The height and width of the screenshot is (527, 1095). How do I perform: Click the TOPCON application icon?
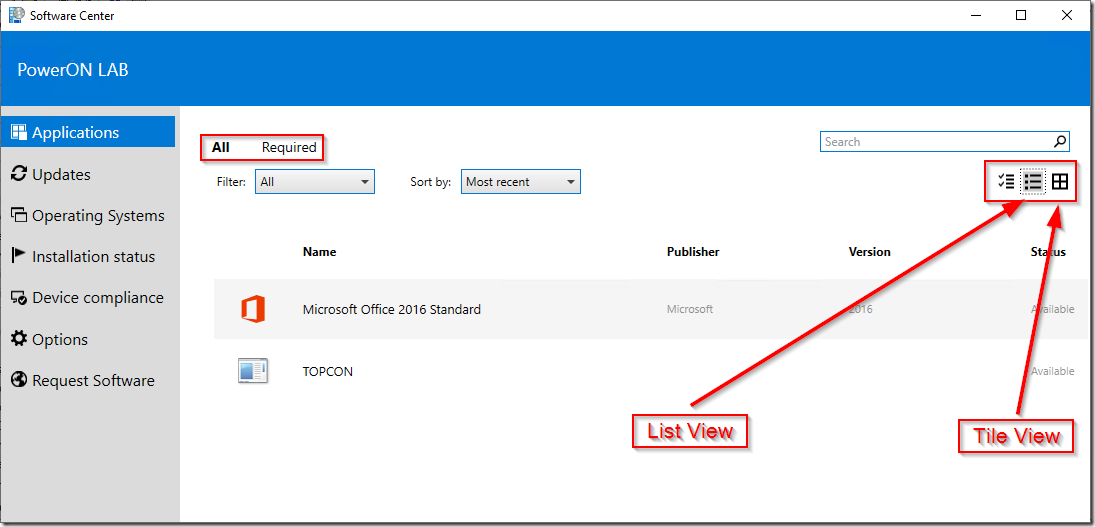(253, 371)
